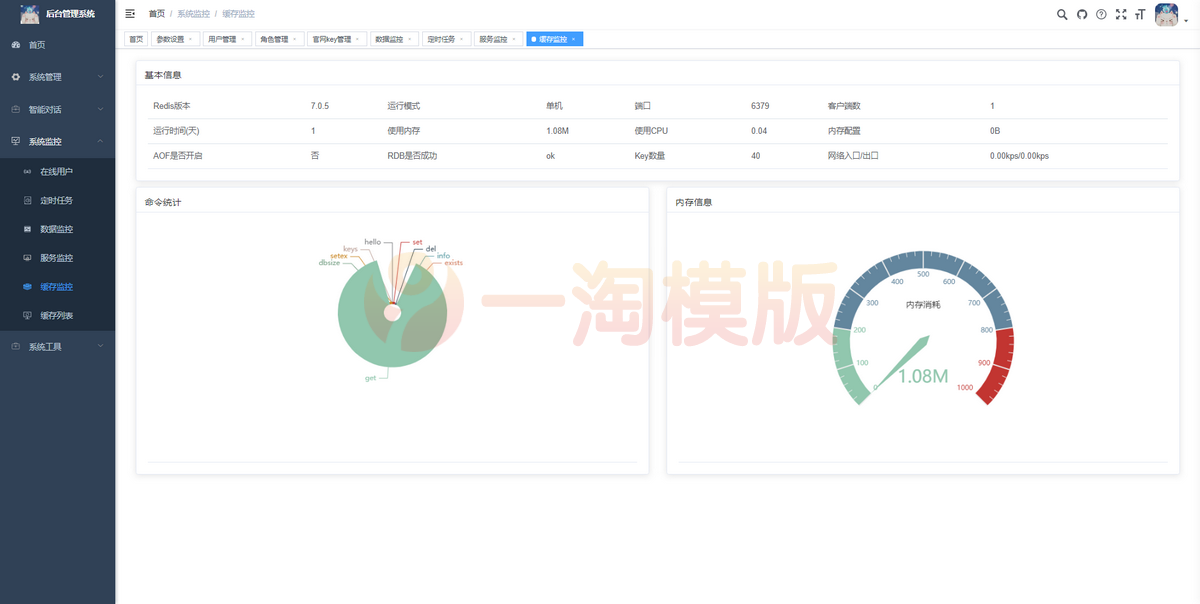Close the 用户管理 tab

click(242, 39)
